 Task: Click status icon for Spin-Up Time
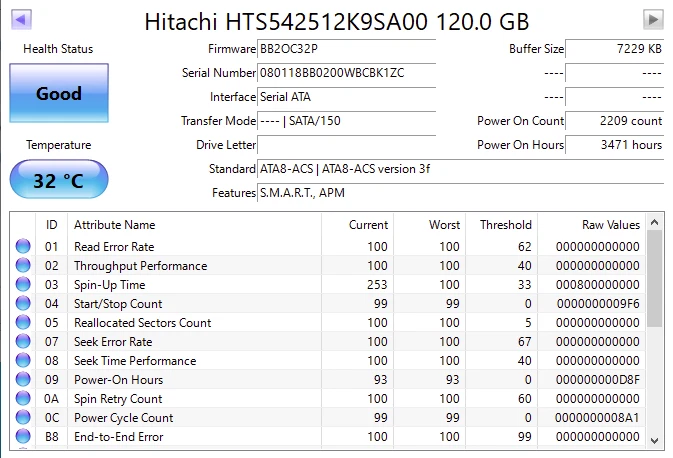pos(23,284)
